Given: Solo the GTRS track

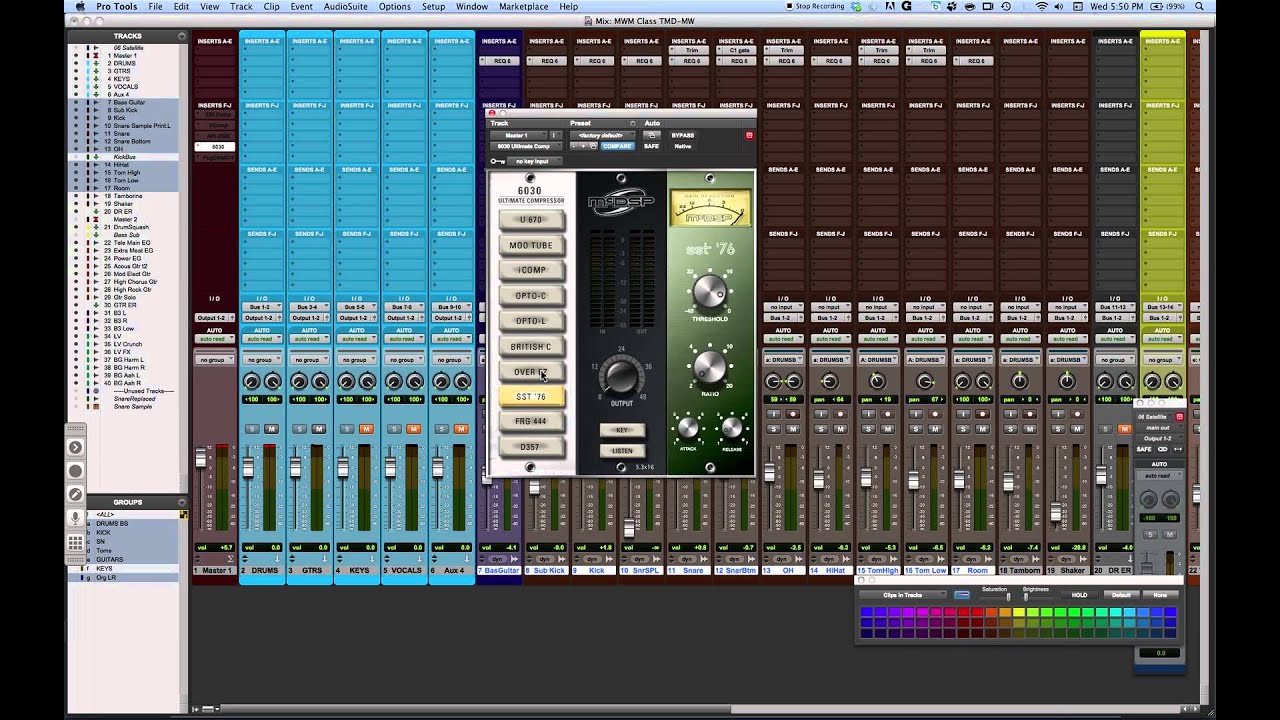Looking at the screenshot, I should [x=299, y=429].
